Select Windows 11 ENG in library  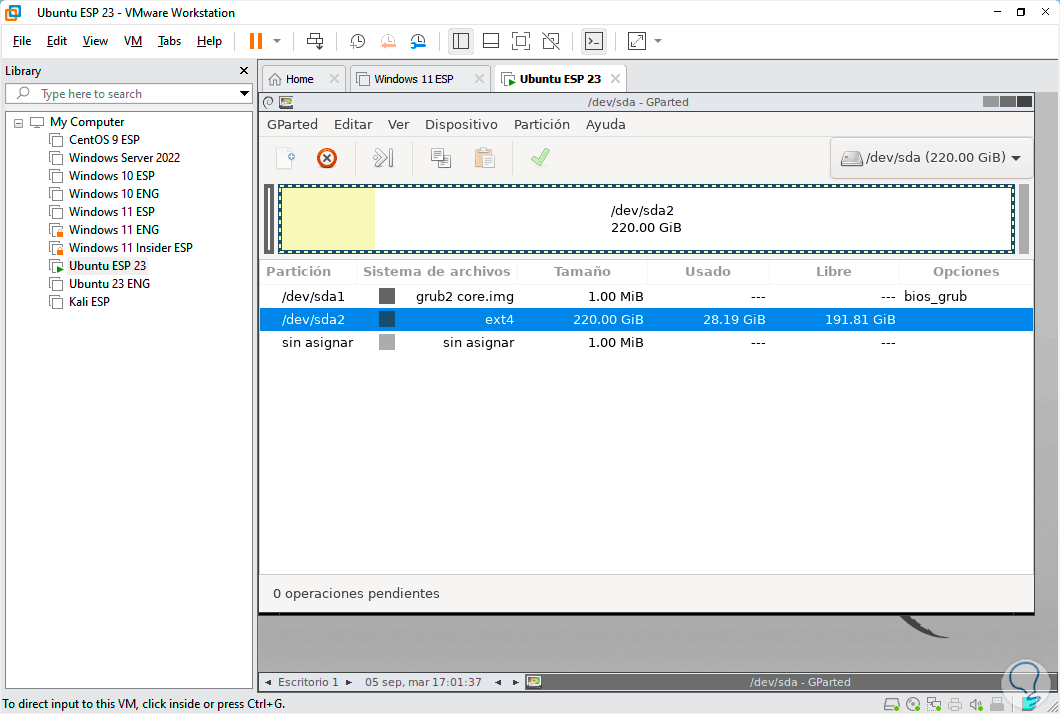(x=114, y=230)
